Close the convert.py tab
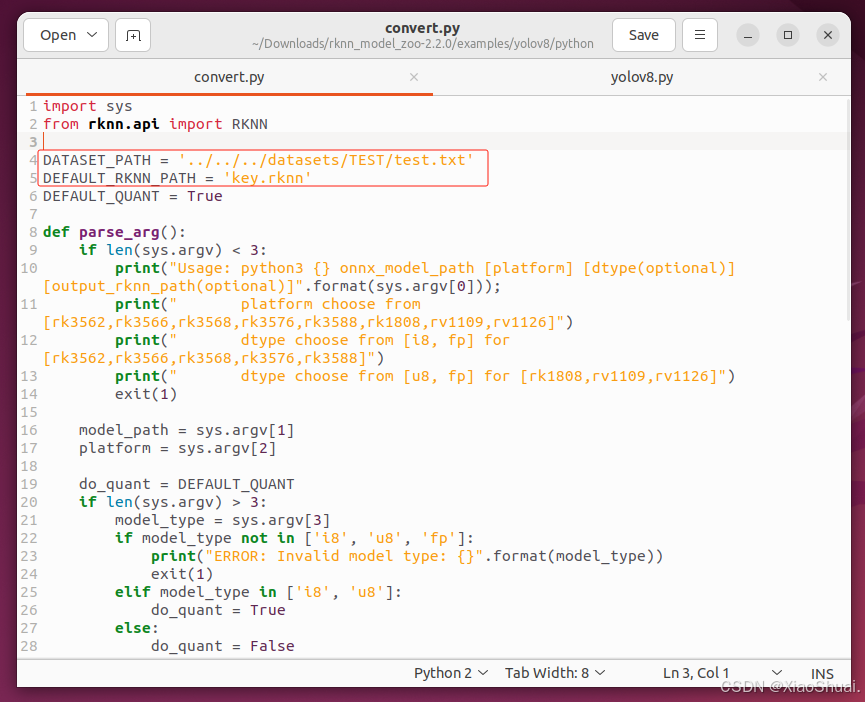The height and width of the screenshot is (702, 865). [x=414, y=77]
